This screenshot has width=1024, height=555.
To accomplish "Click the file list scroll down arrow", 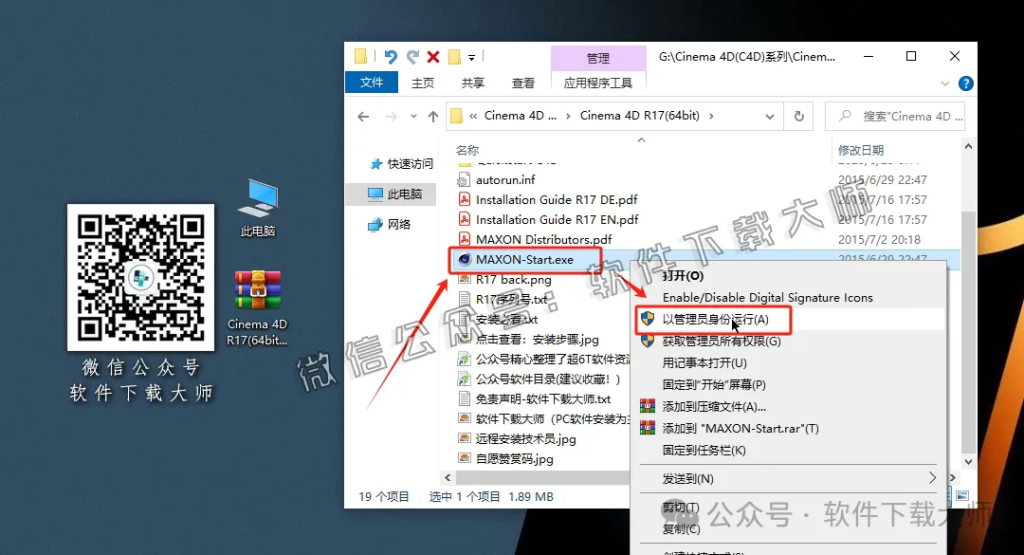I will (x=968, y=462).
